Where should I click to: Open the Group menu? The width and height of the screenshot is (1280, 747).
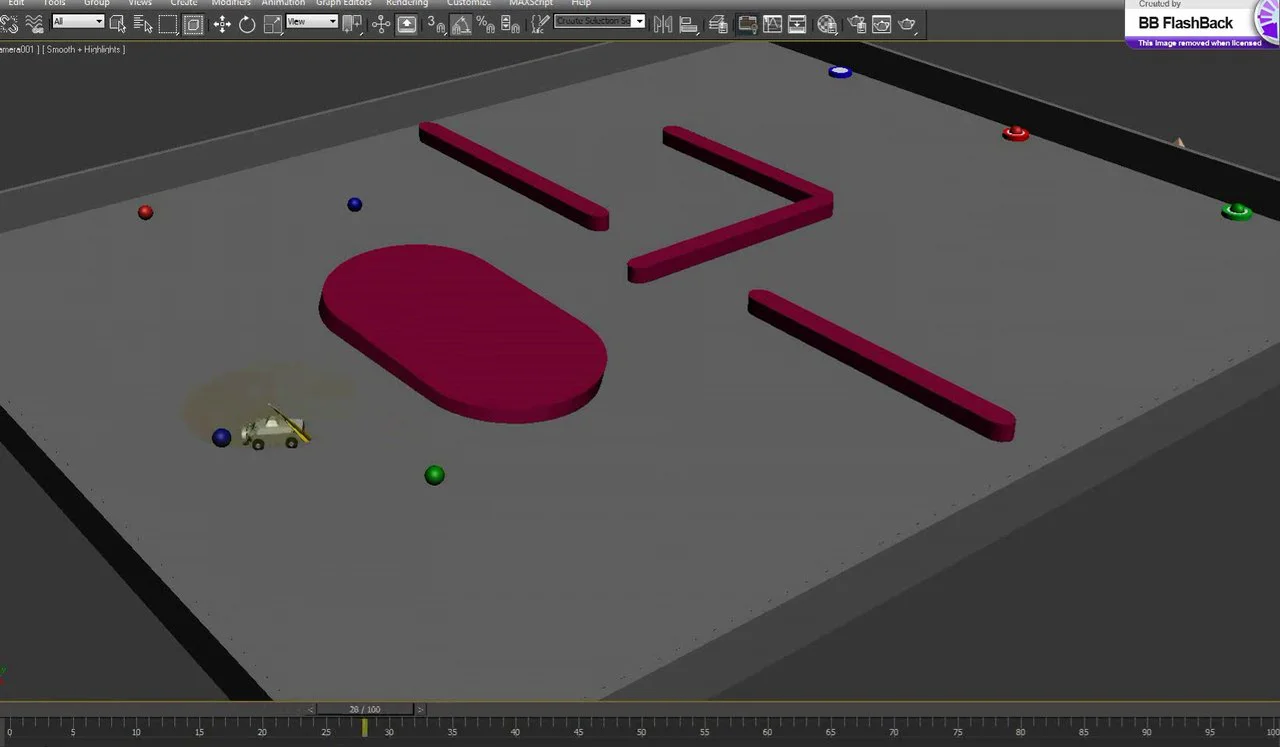point(97,3)
